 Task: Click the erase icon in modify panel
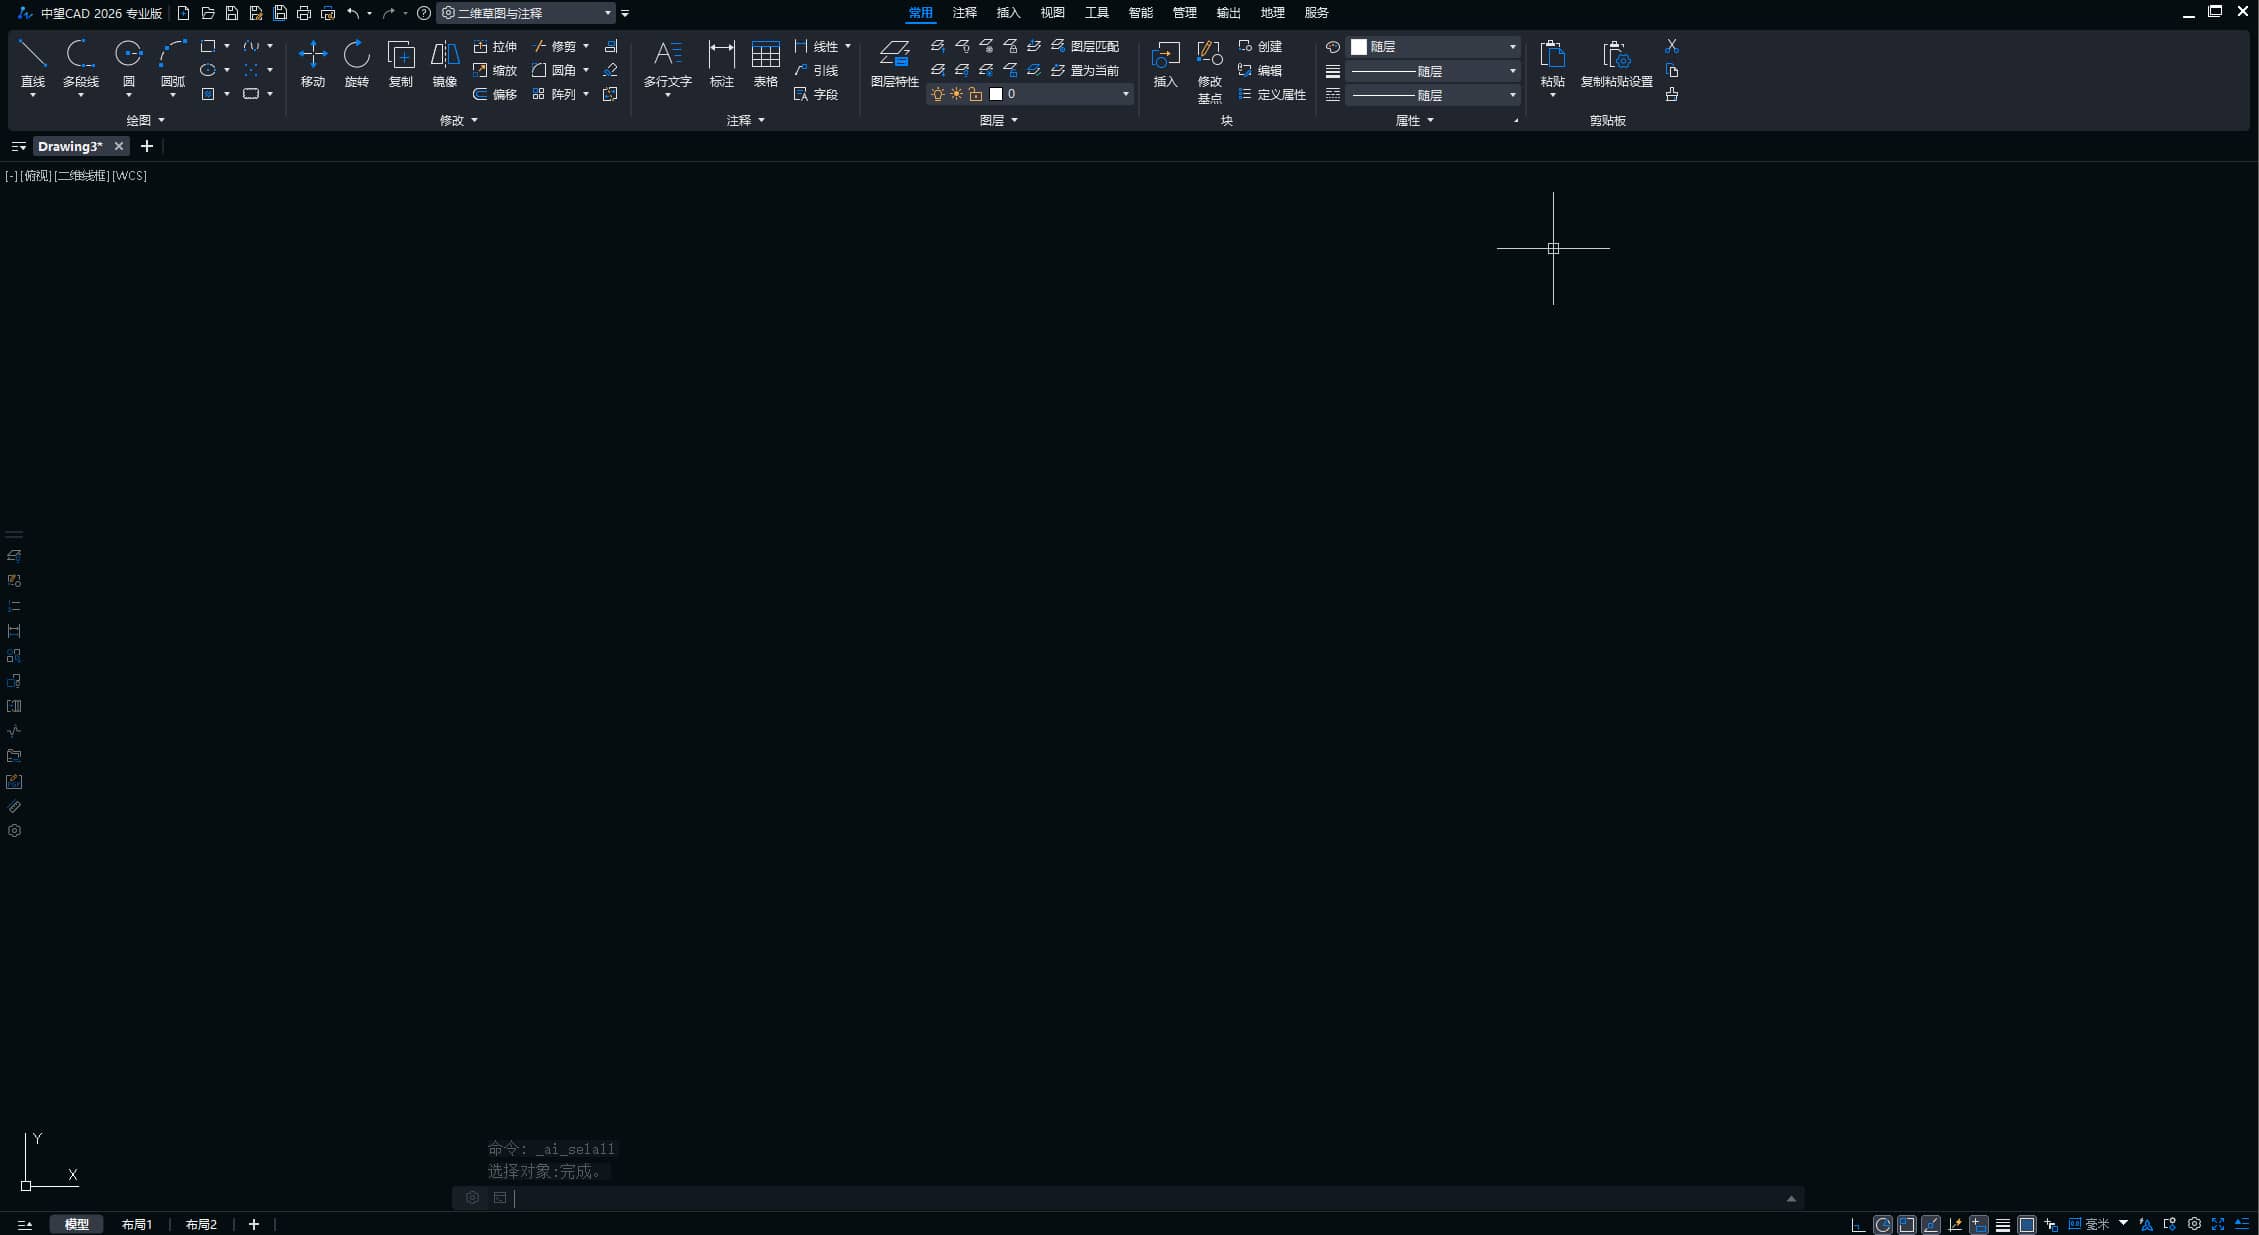coord(610,70)
